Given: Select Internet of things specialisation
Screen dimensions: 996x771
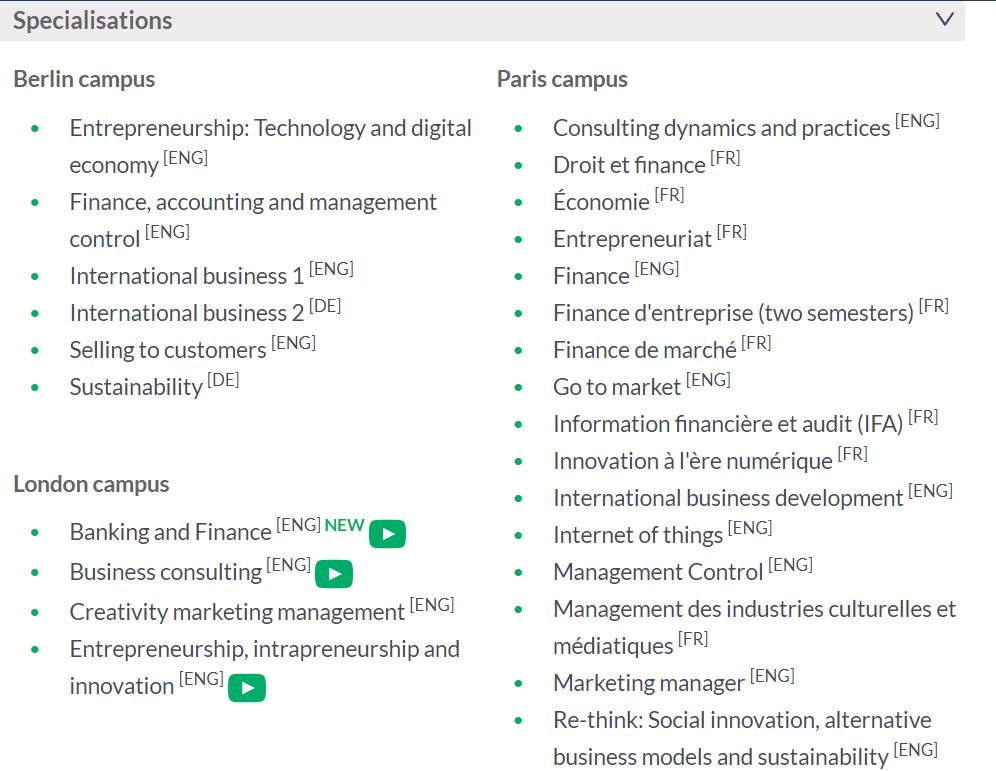Looking at the screenshot, I should tap(638, 535).
